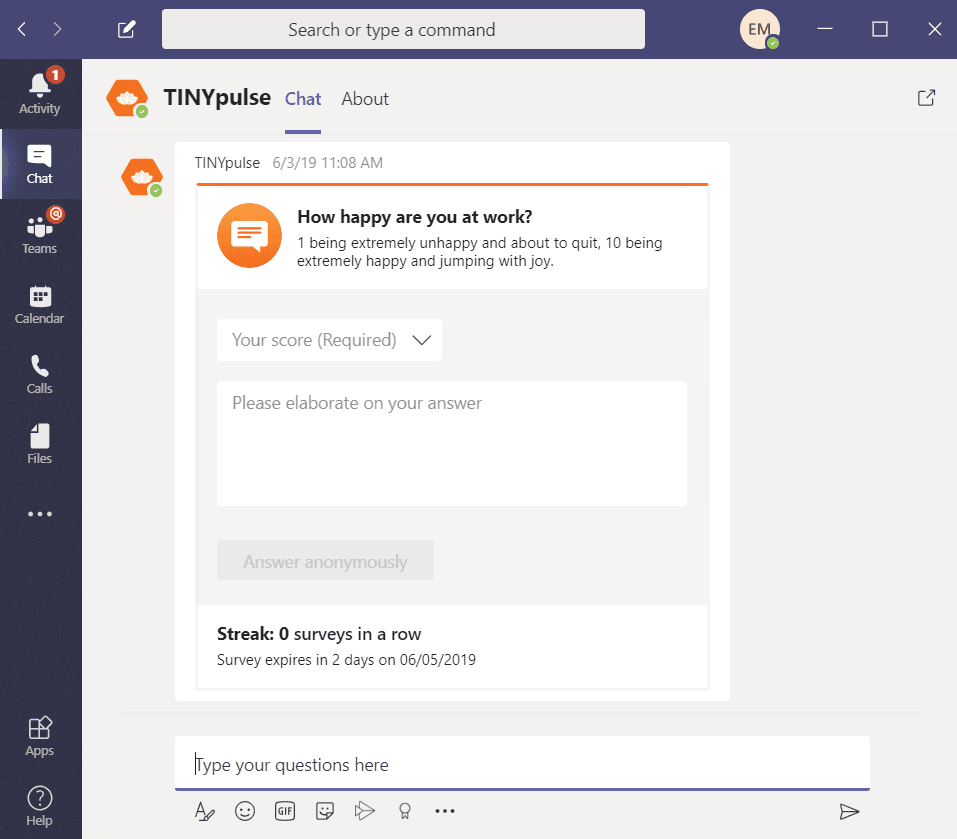The height and width of the screenshot is (839, 957).
Task: Expand the Your score dropdown
Action: click(x=329, y=340)
